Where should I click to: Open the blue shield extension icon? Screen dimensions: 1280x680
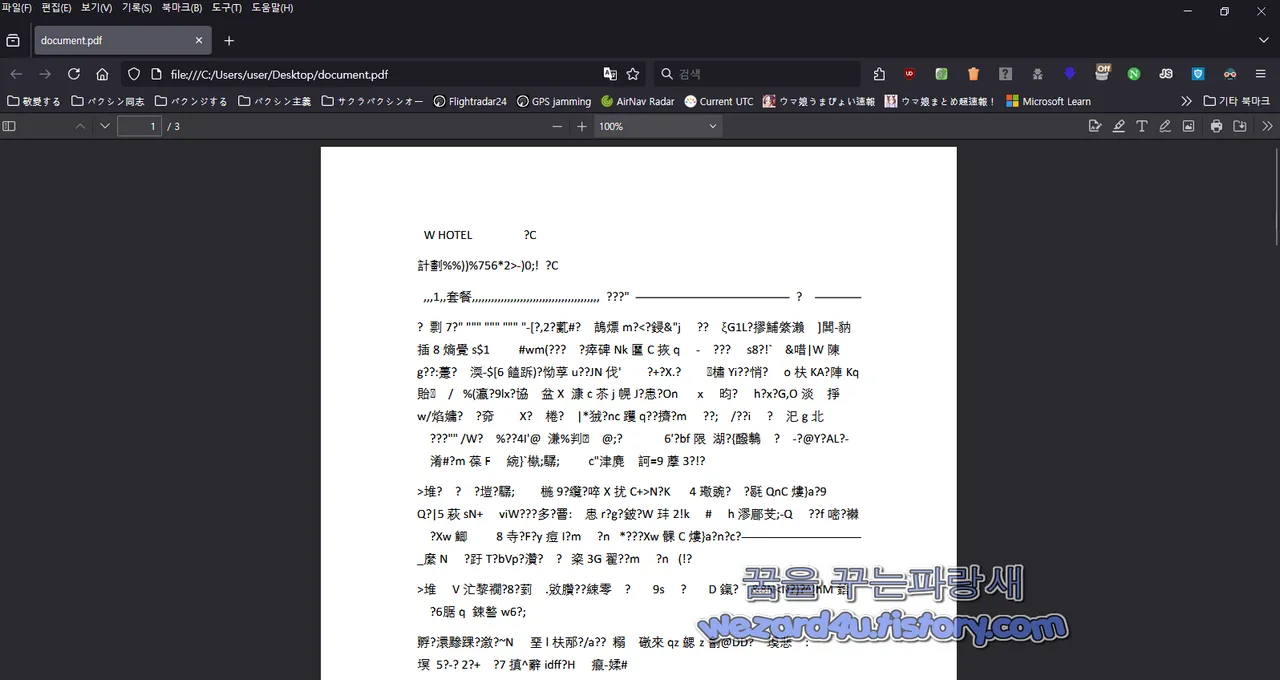1198,74
